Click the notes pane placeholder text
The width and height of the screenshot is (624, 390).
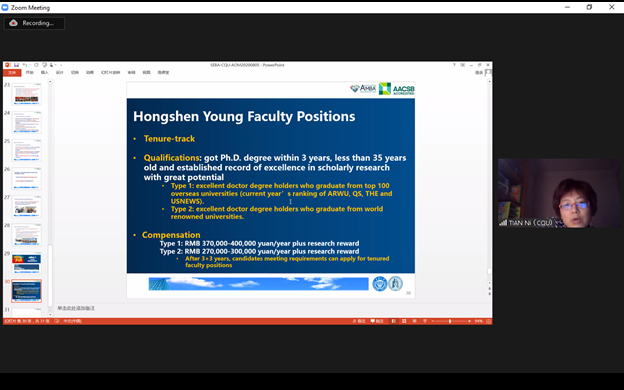76,308
